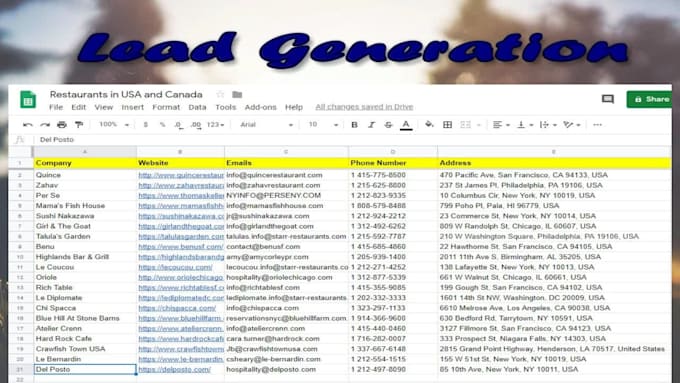Click the green Share button
The width and height of the screenshot is (680, 383).
[649, 99]
